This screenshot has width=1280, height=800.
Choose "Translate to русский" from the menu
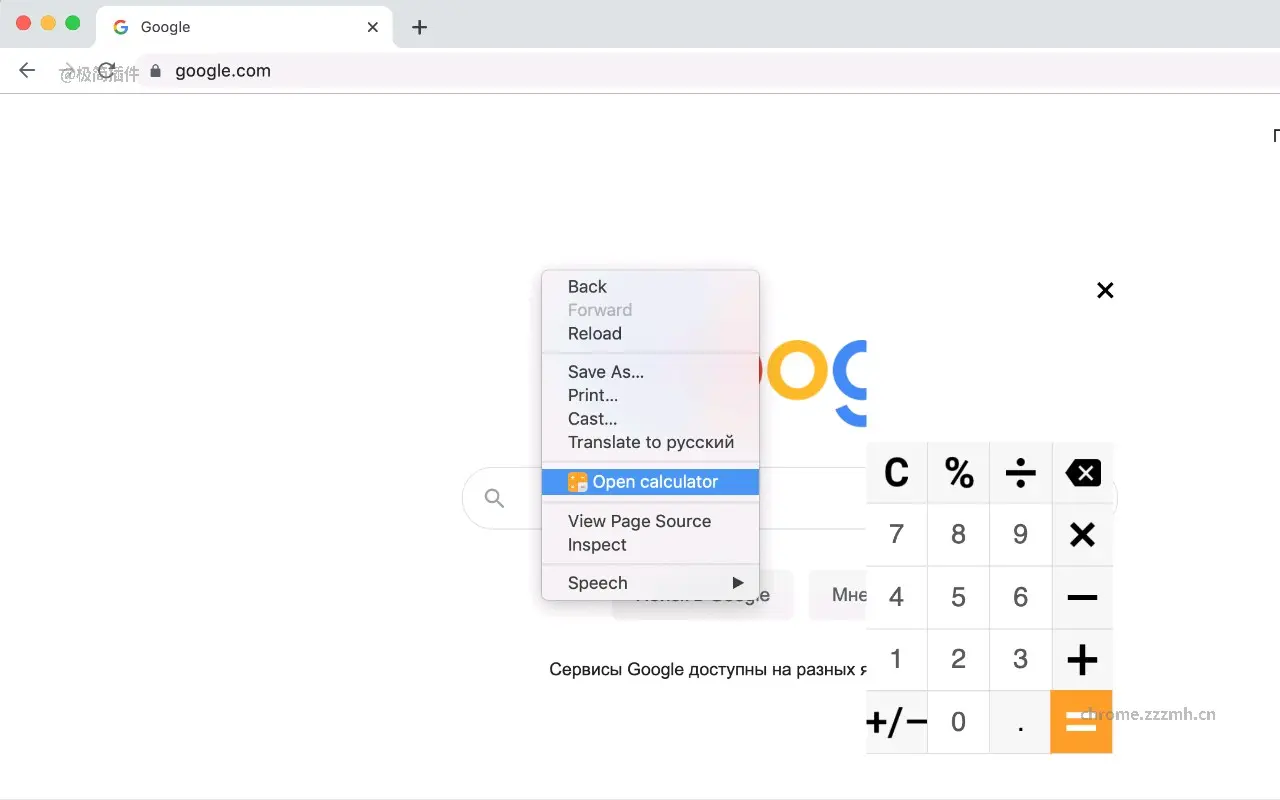tap(650, 442)
